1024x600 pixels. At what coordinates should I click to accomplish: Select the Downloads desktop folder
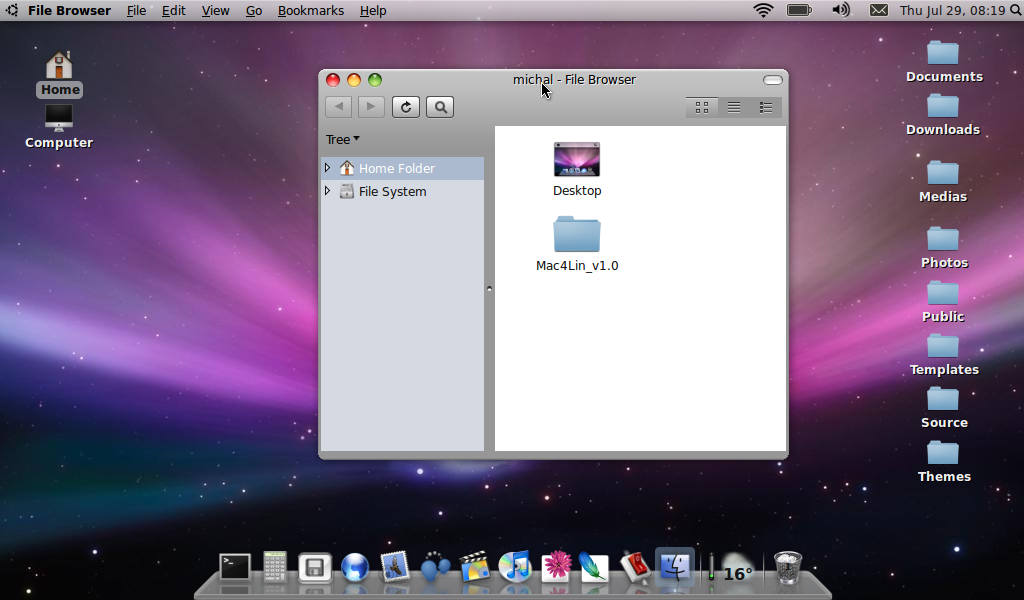coord(943,115)
